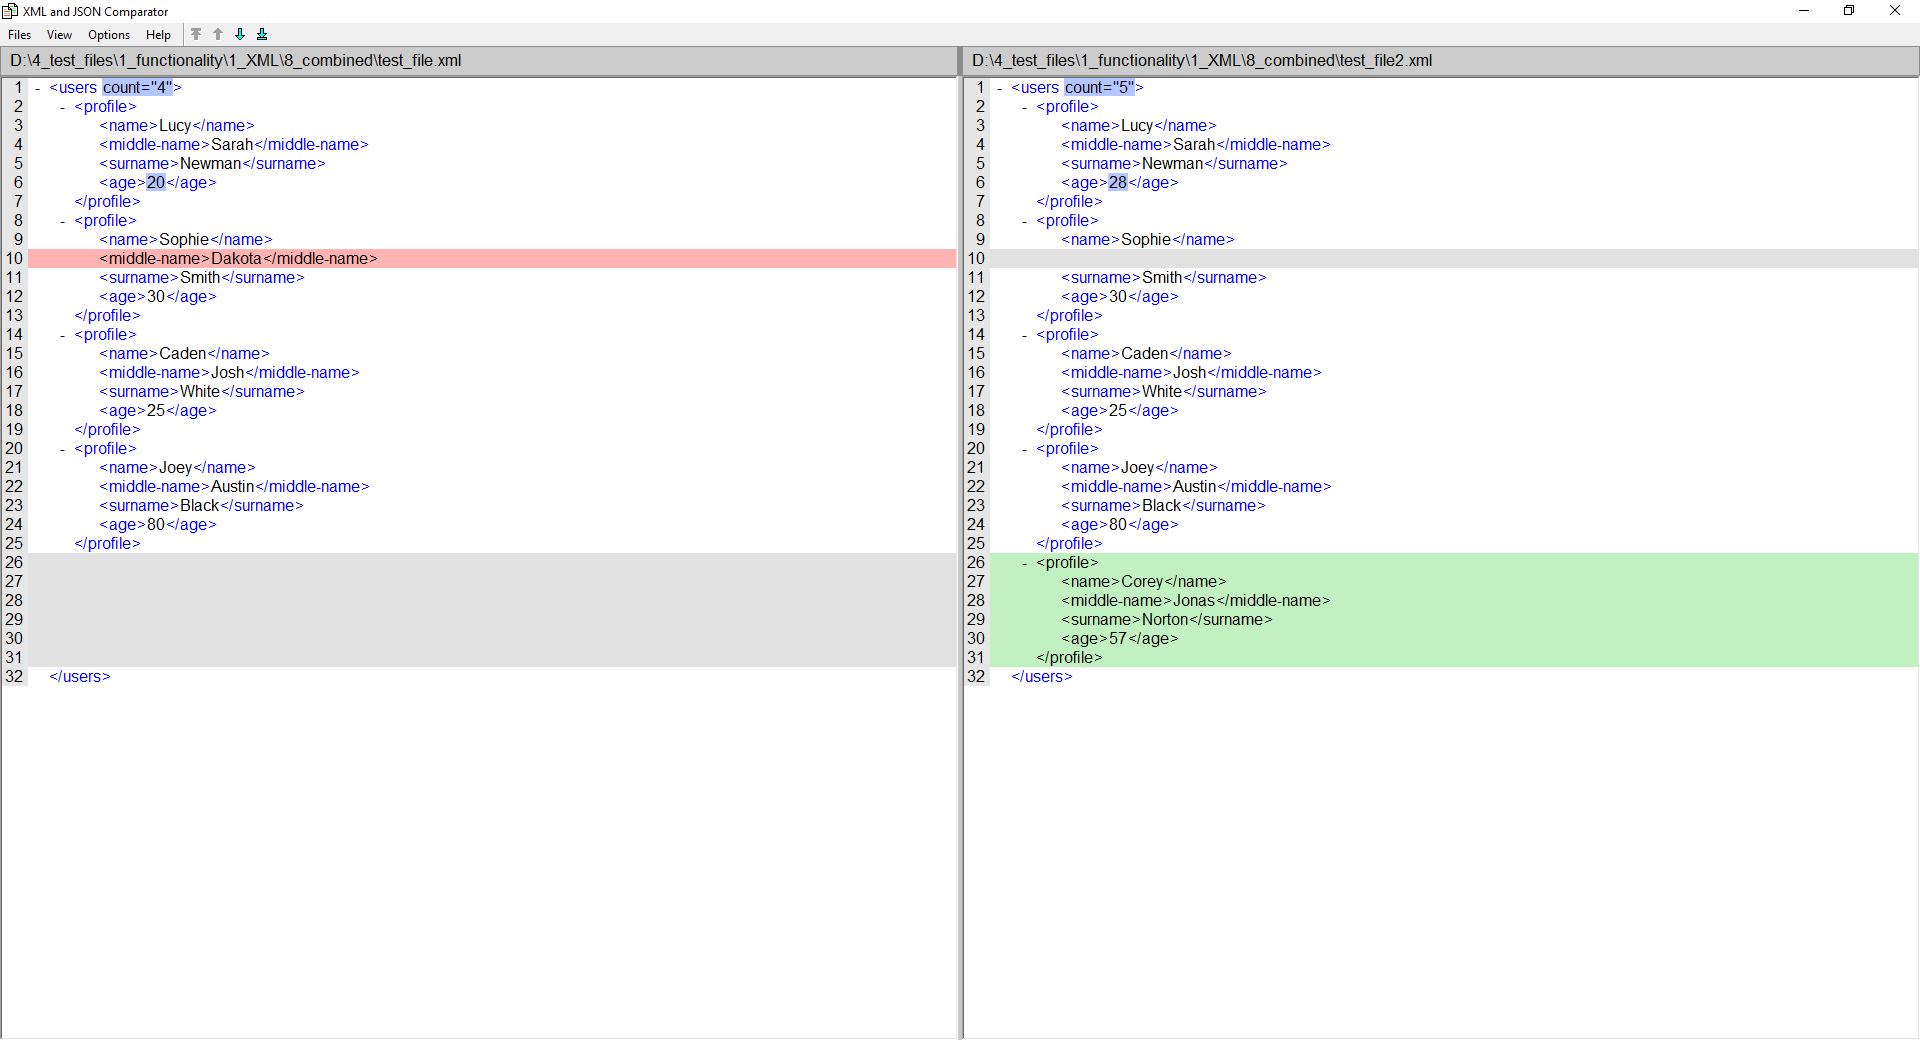
Task: Collapse the users root node in left pane
Action: tap(38, 88)
